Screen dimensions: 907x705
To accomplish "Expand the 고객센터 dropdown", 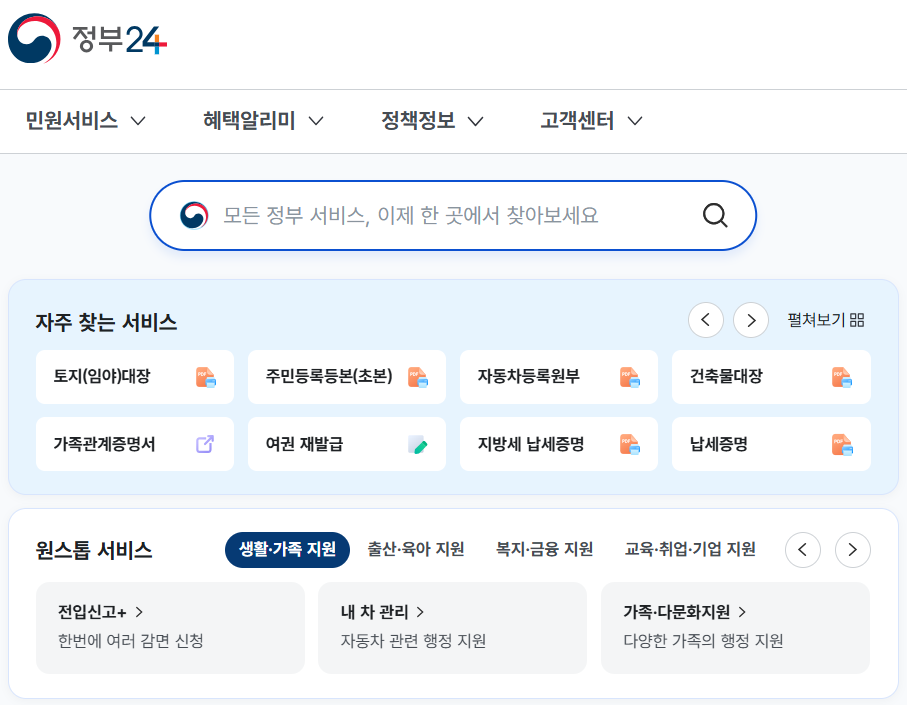I will (587, 120).
